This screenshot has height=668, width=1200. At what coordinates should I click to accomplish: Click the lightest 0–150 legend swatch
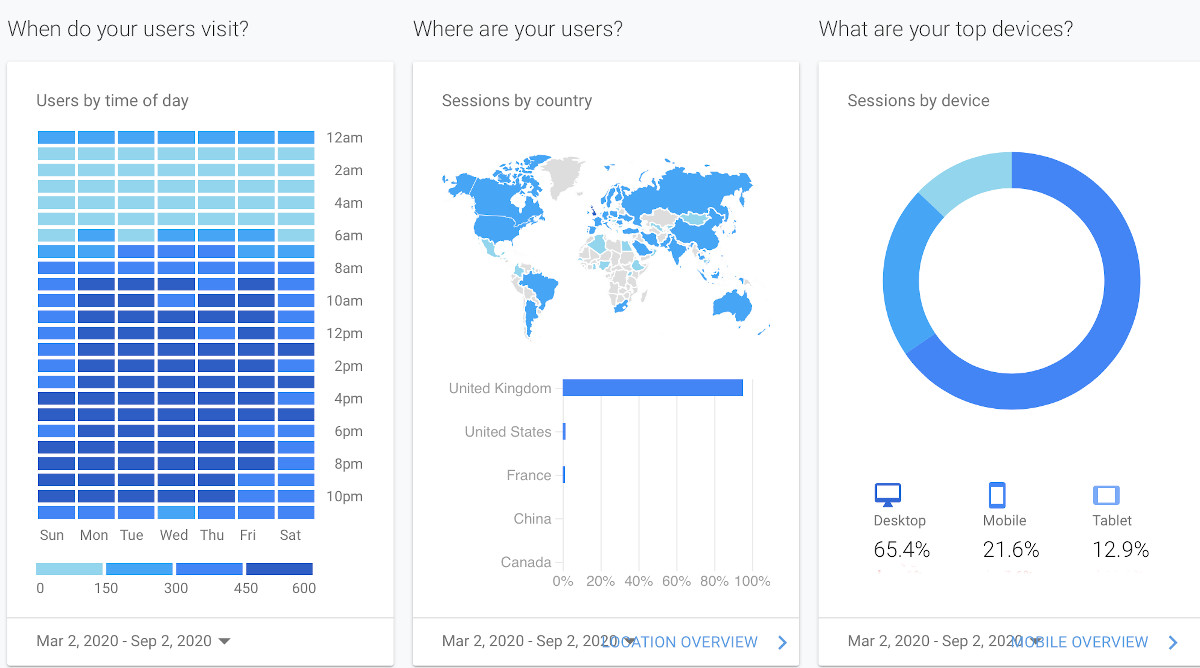pyautogui.click(x=69, y=568)
